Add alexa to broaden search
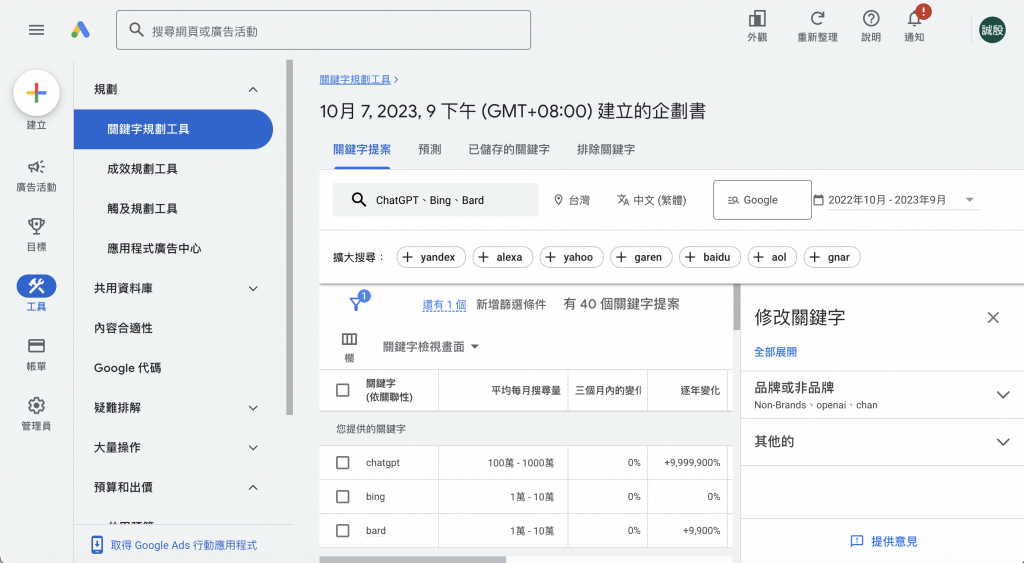This screenshot has width=1024, height=563. coord(502,257)
